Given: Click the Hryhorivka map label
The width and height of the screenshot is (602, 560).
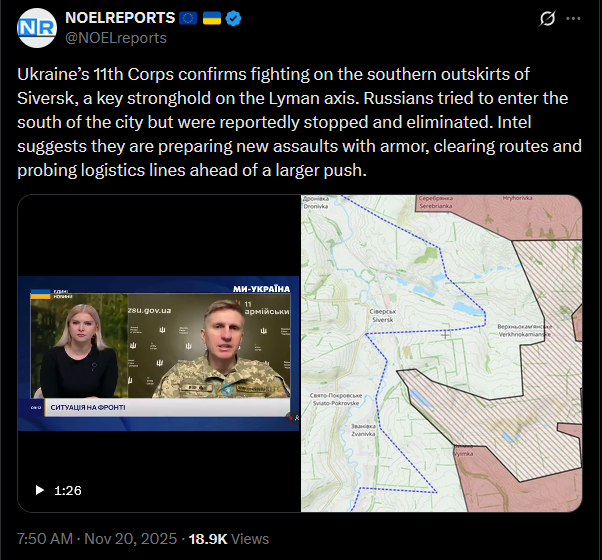Looking at the screenshot, I should point(518,198).
